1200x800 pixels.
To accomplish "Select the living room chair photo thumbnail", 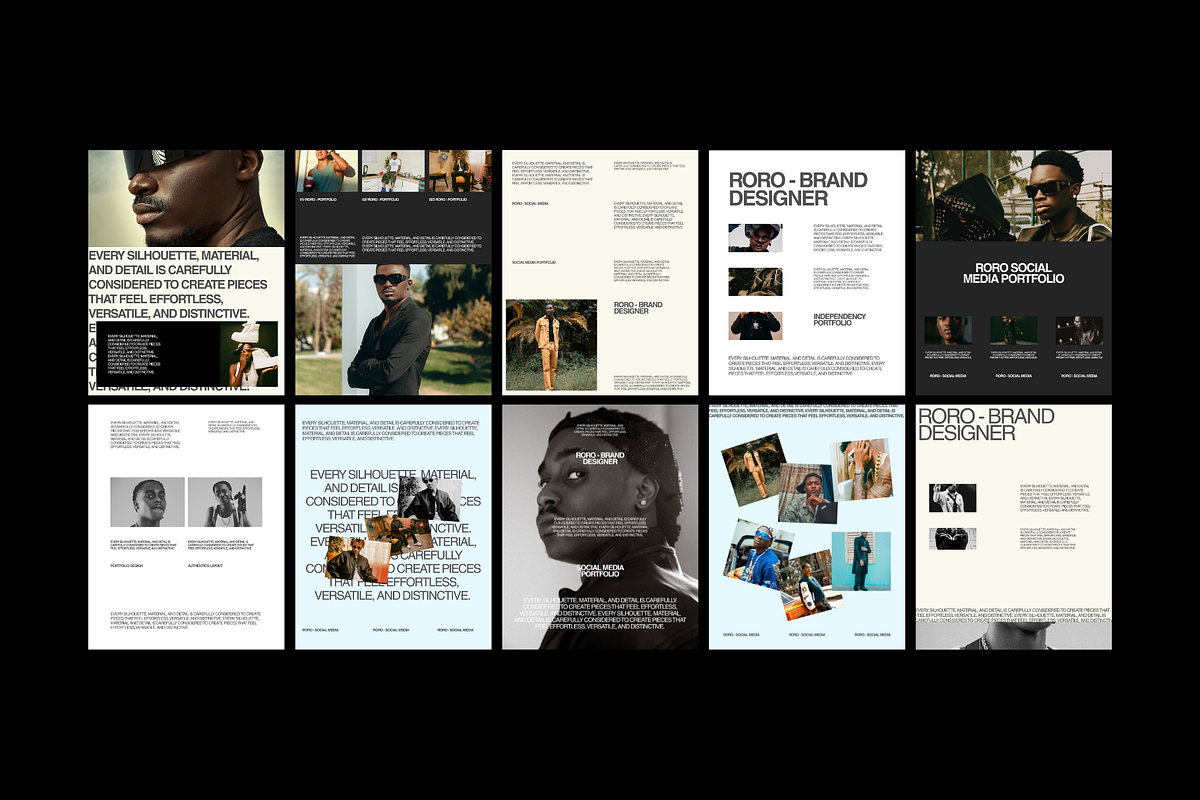I will [460, 171].
